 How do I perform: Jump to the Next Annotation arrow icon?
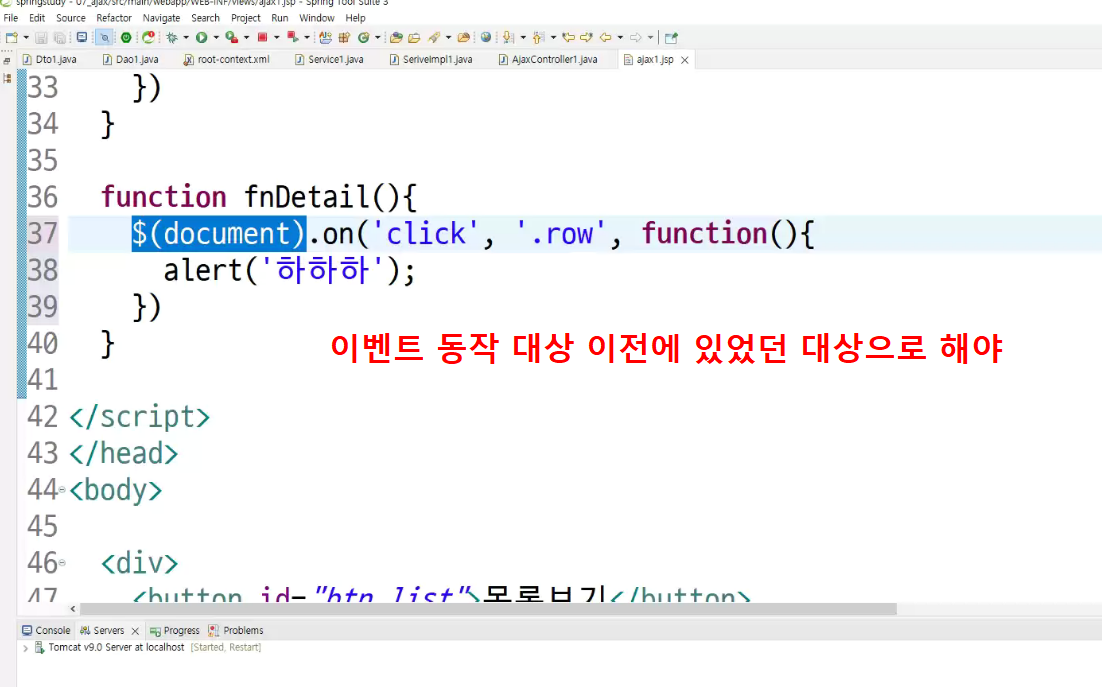(x=508, y=37)
